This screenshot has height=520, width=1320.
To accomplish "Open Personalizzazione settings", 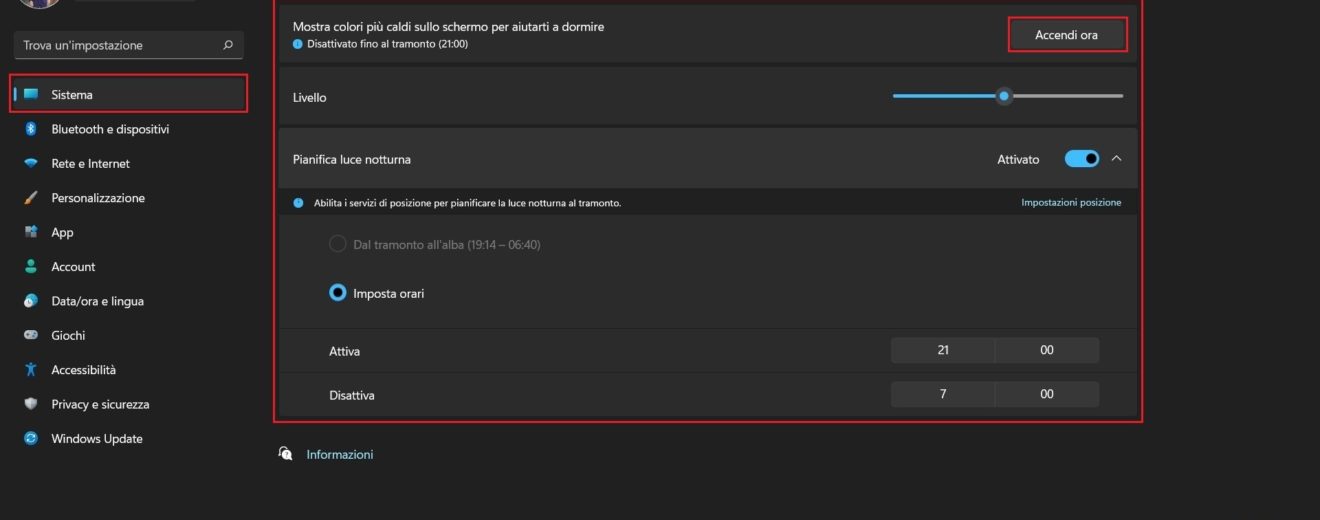I will (129, 198).
